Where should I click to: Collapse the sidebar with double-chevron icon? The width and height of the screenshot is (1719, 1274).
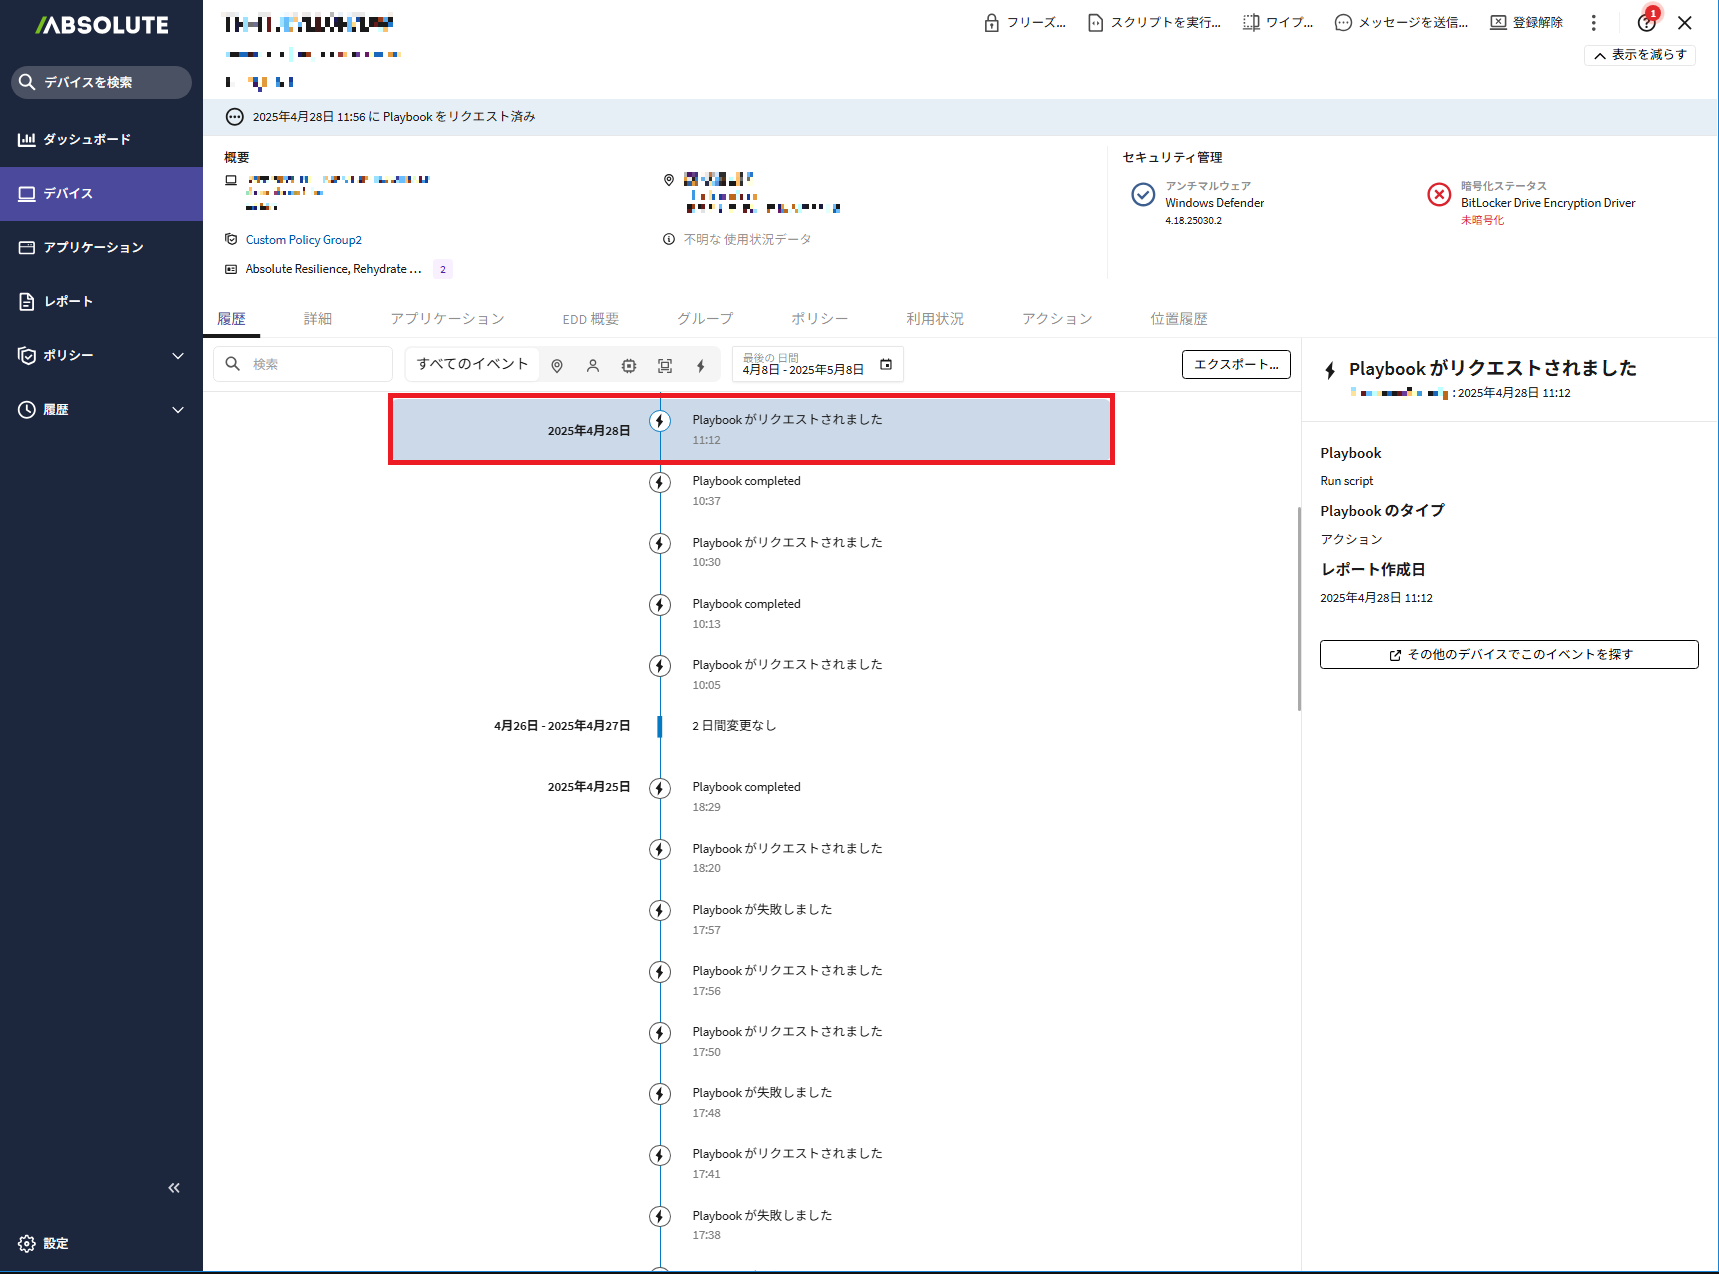click(x=174, y=1188)
